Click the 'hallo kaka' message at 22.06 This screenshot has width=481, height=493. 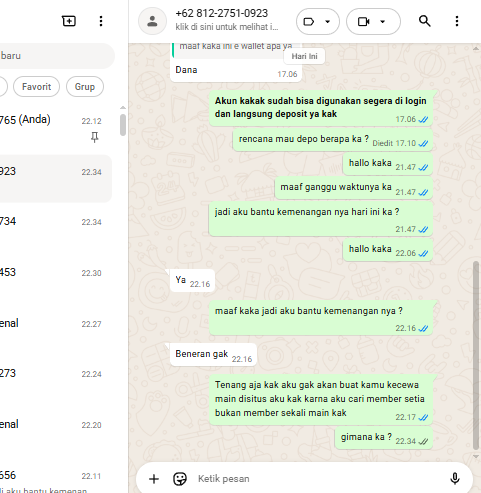pyautogui.click(x=388, y=250)
